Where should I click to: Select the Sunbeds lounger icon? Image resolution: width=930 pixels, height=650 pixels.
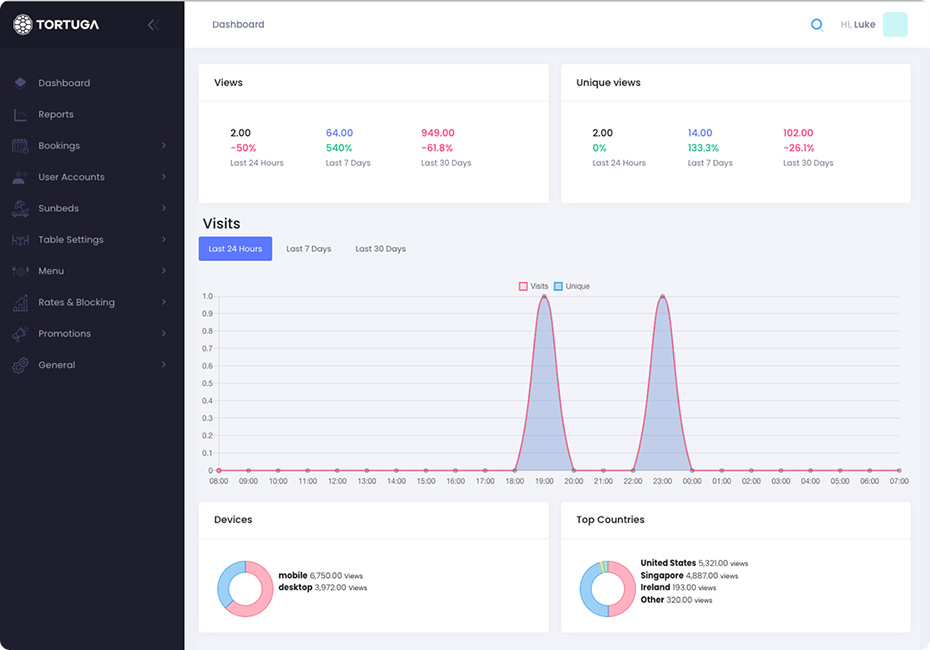(x=20, y=209)
